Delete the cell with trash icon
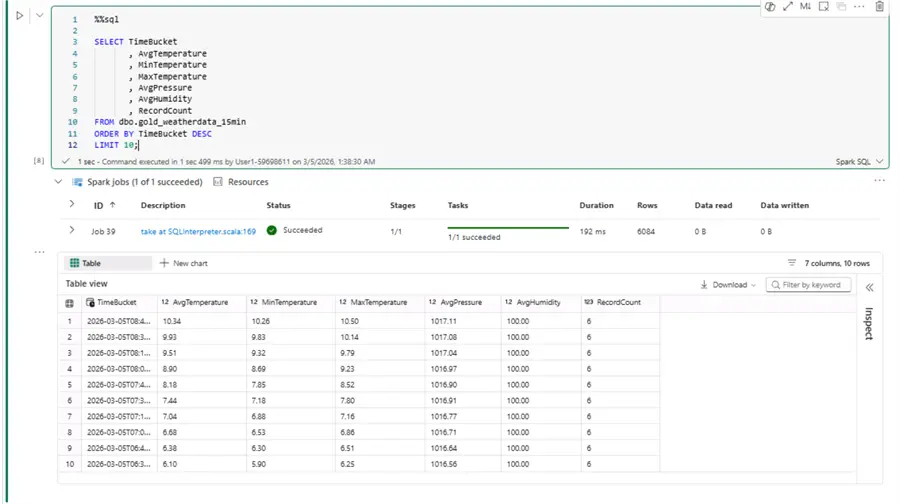Viewport: 900px width, 504px height. tap(879, 6)
